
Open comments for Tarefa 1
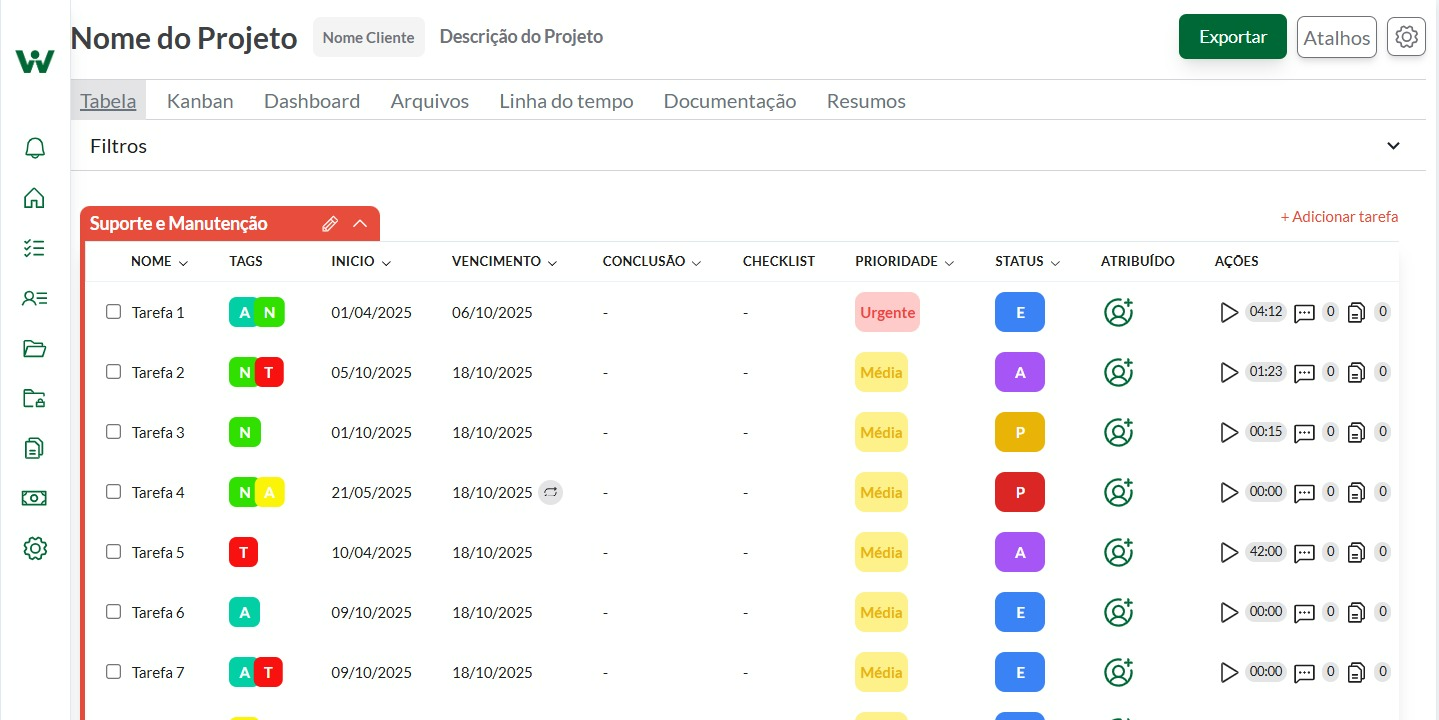point(1303,312)
